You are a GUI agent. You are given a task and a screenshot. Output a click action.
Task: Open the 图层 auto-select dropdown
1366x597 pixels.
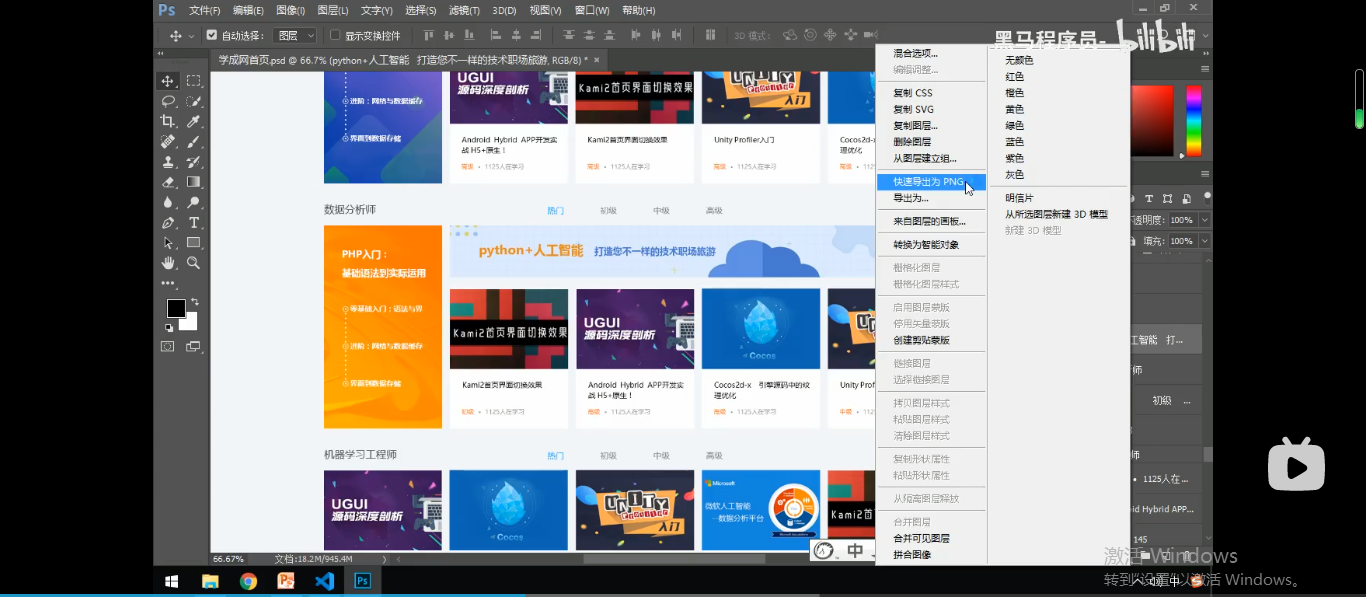tap(295, 35)
